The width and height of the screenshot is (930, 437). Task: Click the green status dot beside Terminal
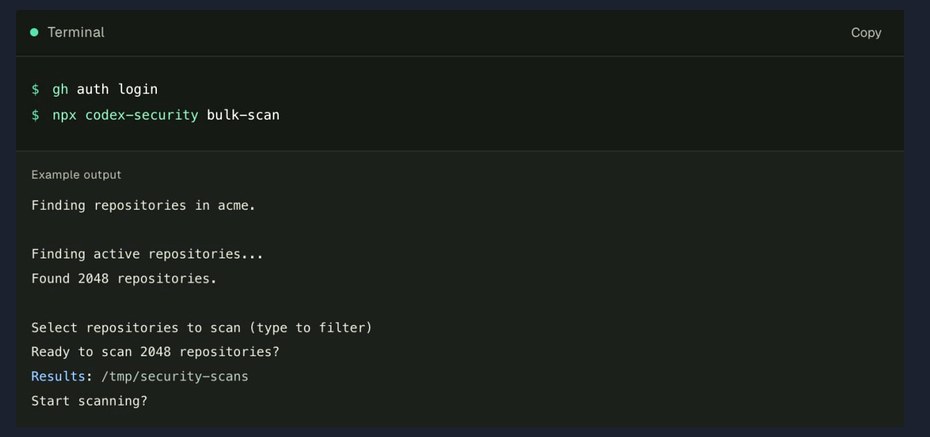tap(34, 33)
